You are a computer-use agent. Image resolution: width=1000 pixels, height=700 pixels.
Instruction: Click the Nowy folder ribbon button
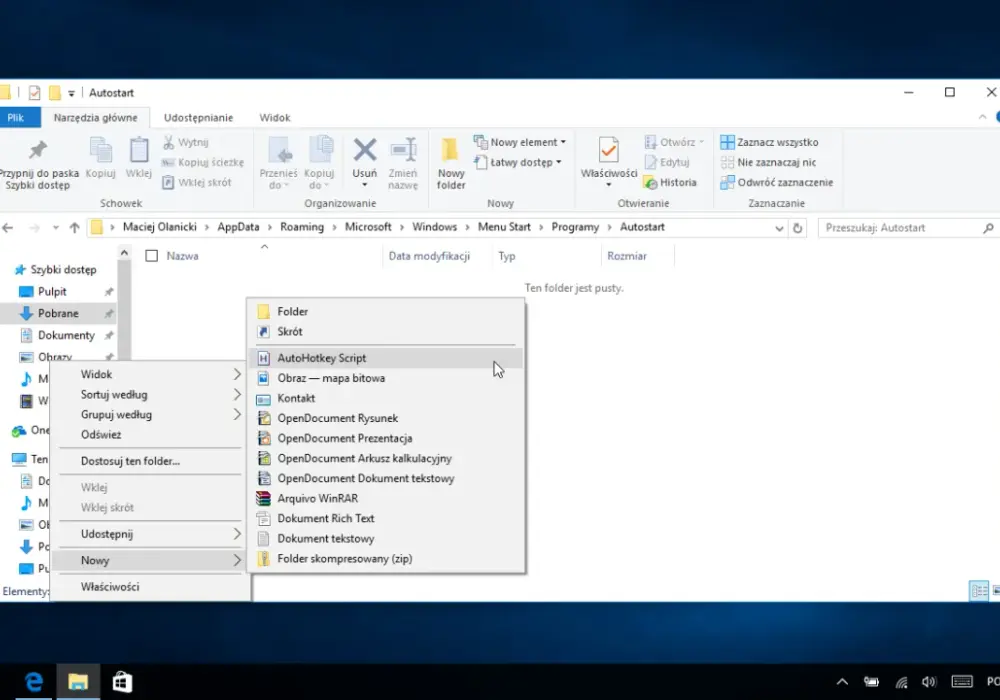click(451, 164)
